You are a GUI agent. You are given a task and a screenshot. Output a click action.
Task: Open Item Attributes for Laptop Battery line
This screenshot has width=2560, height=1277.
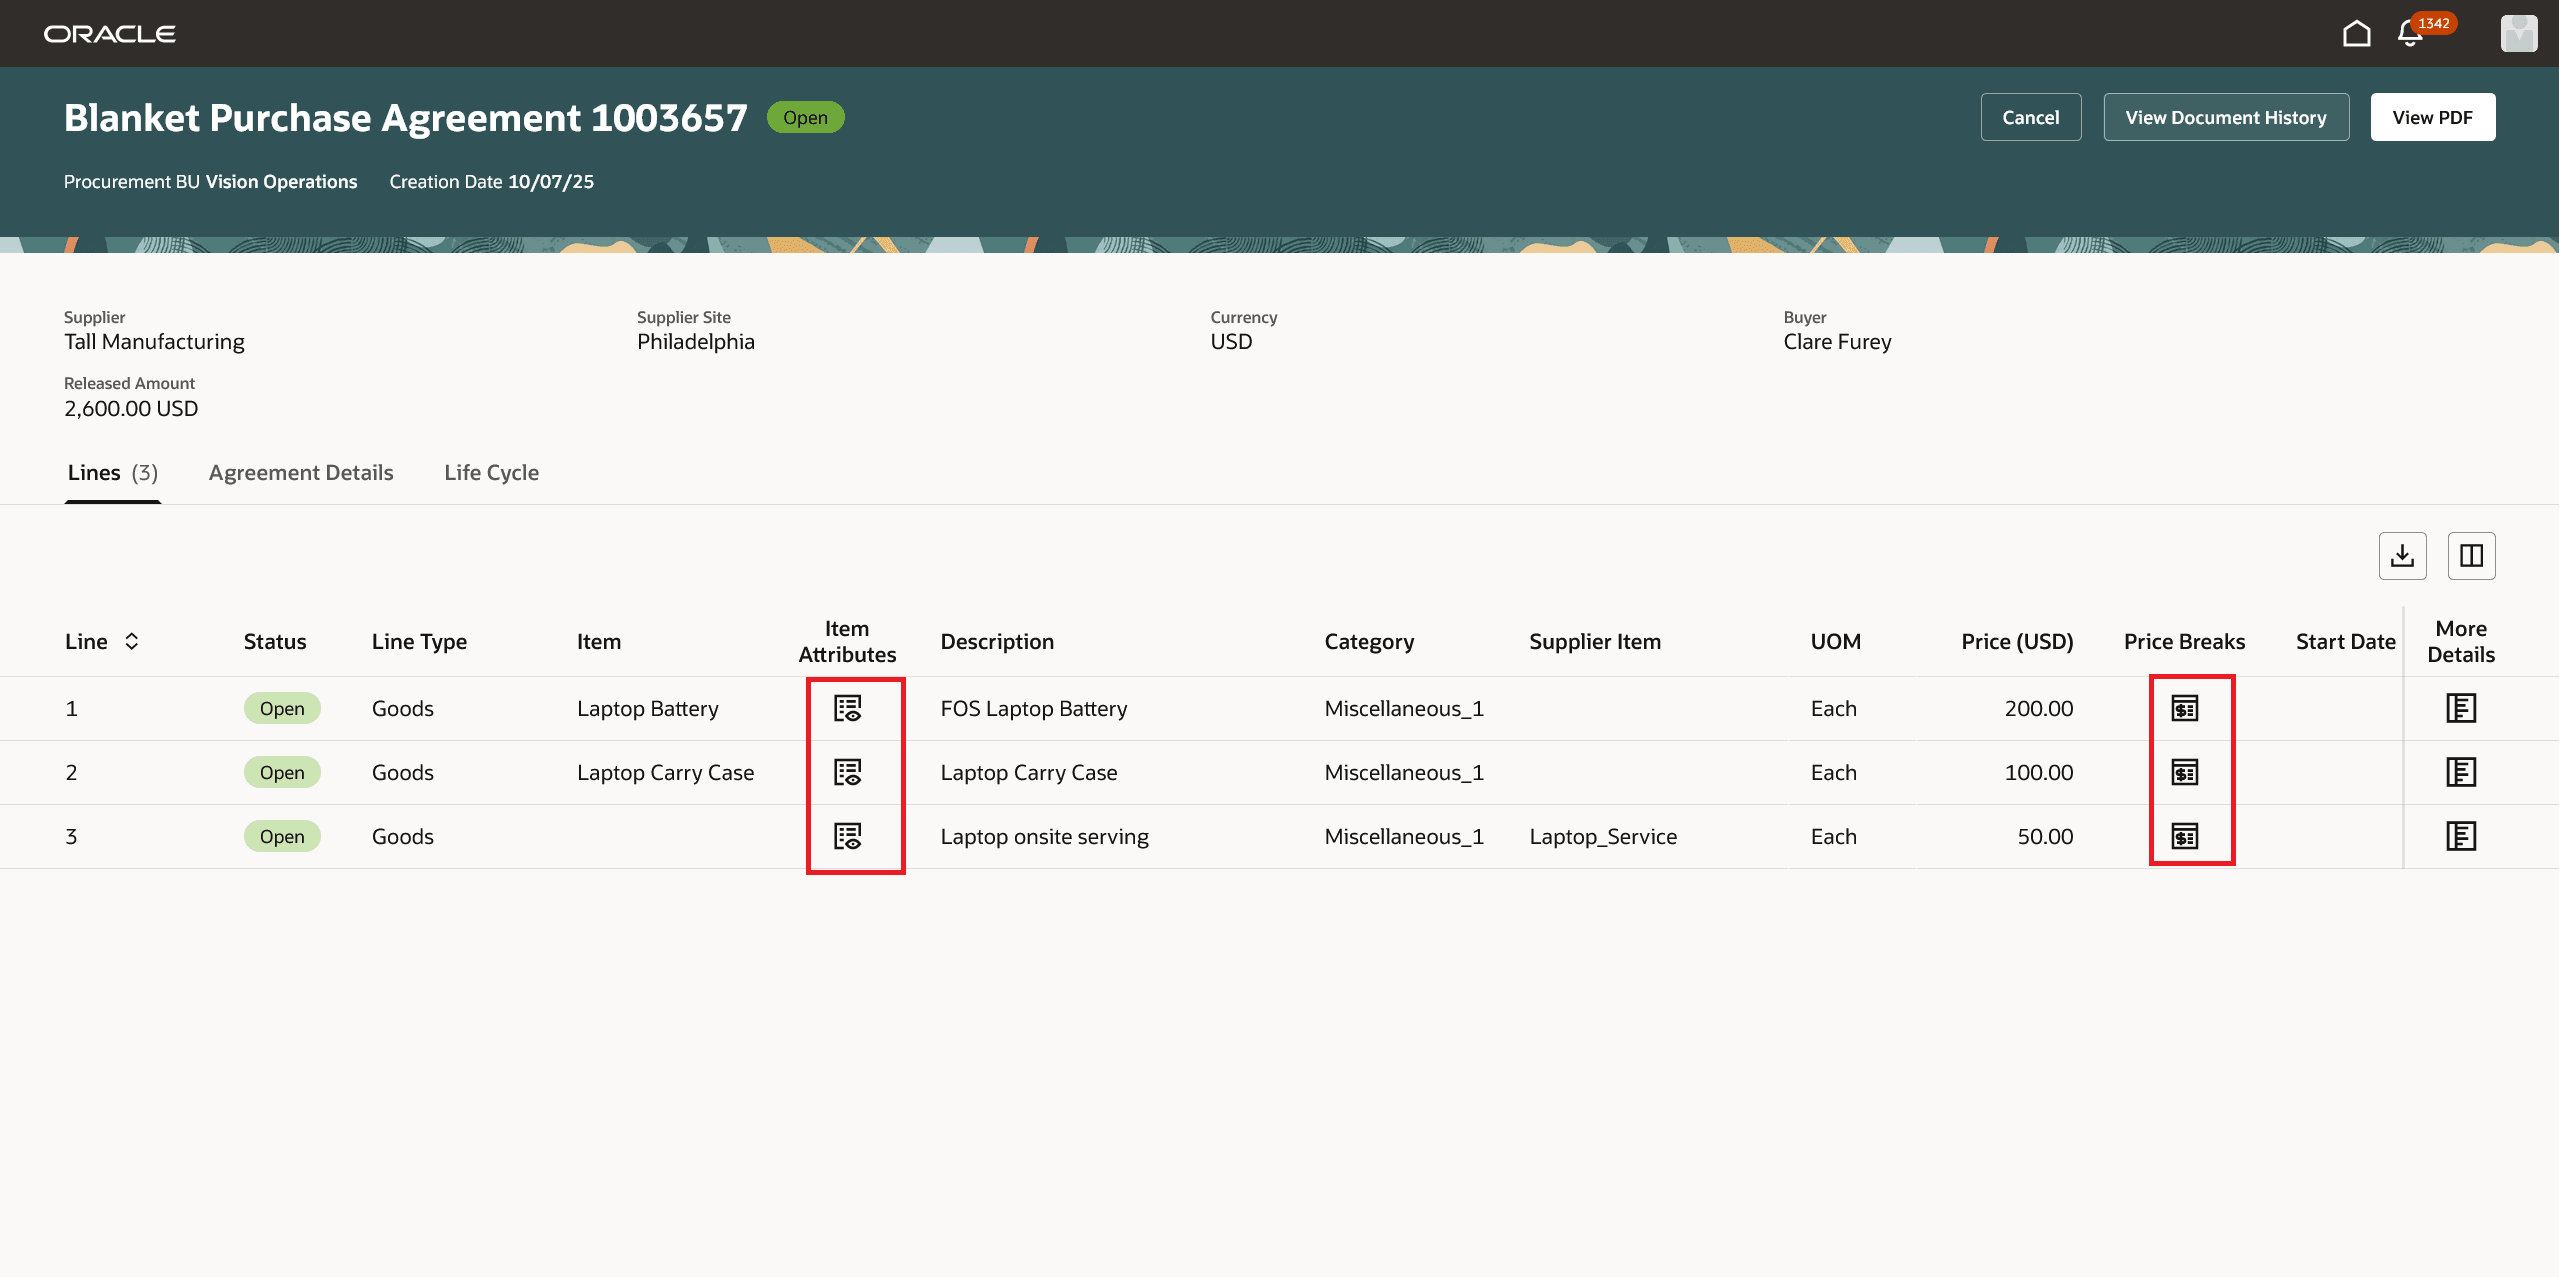point(847,708)
